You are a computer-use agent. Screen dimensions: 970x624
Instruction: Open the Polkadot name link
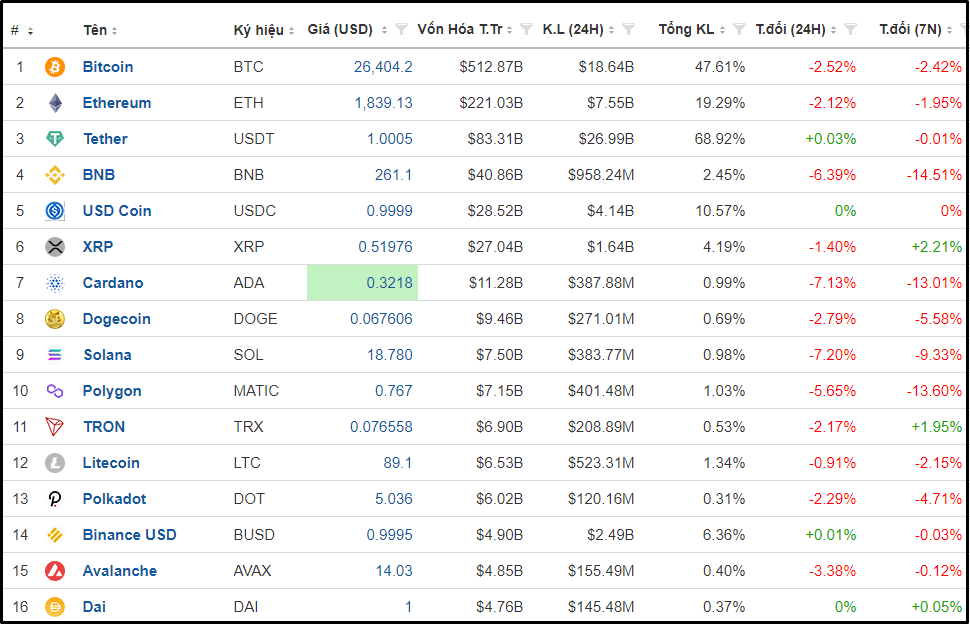113,499
